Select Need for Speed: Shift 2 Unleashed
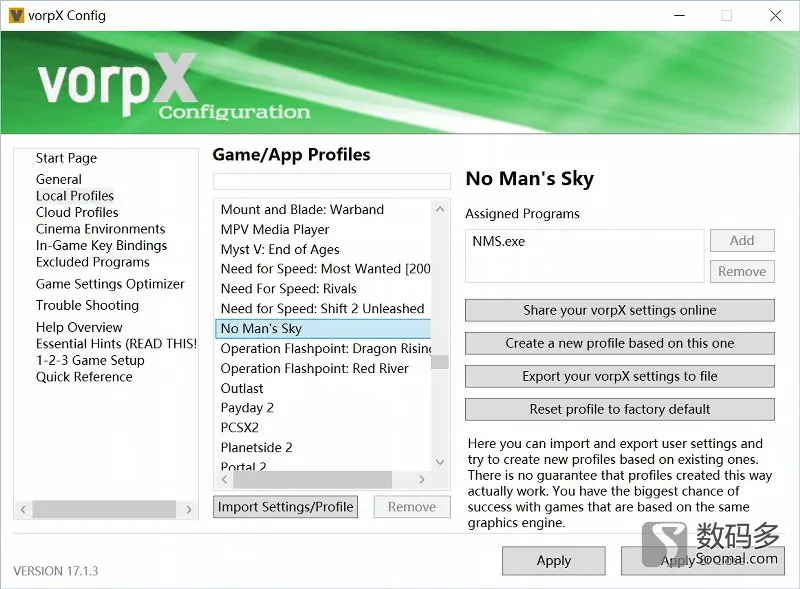The image size is (800, 589). point(323,308)
